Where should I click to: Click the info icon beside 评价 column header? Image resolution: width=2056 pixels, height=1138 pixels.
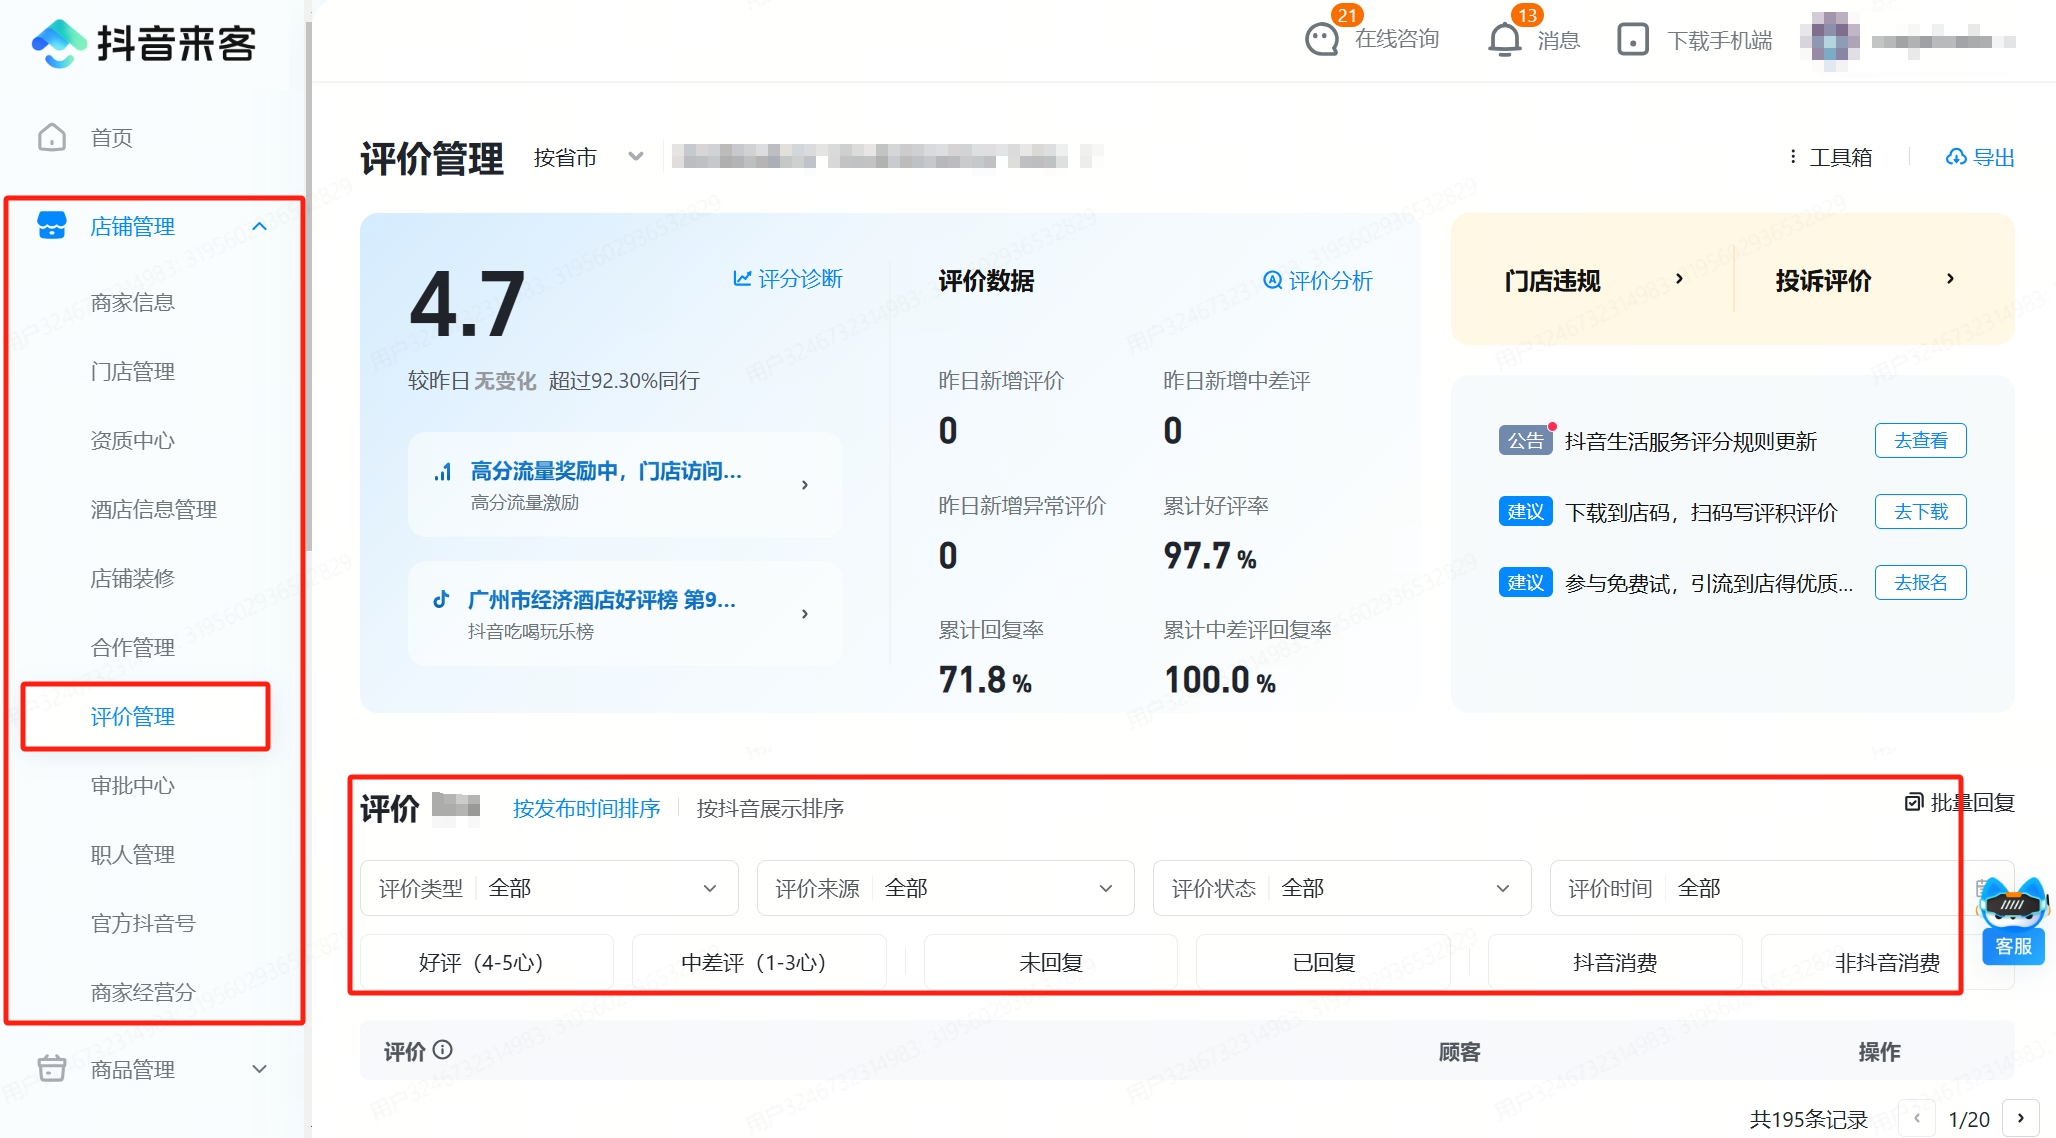coord(443,1050)
